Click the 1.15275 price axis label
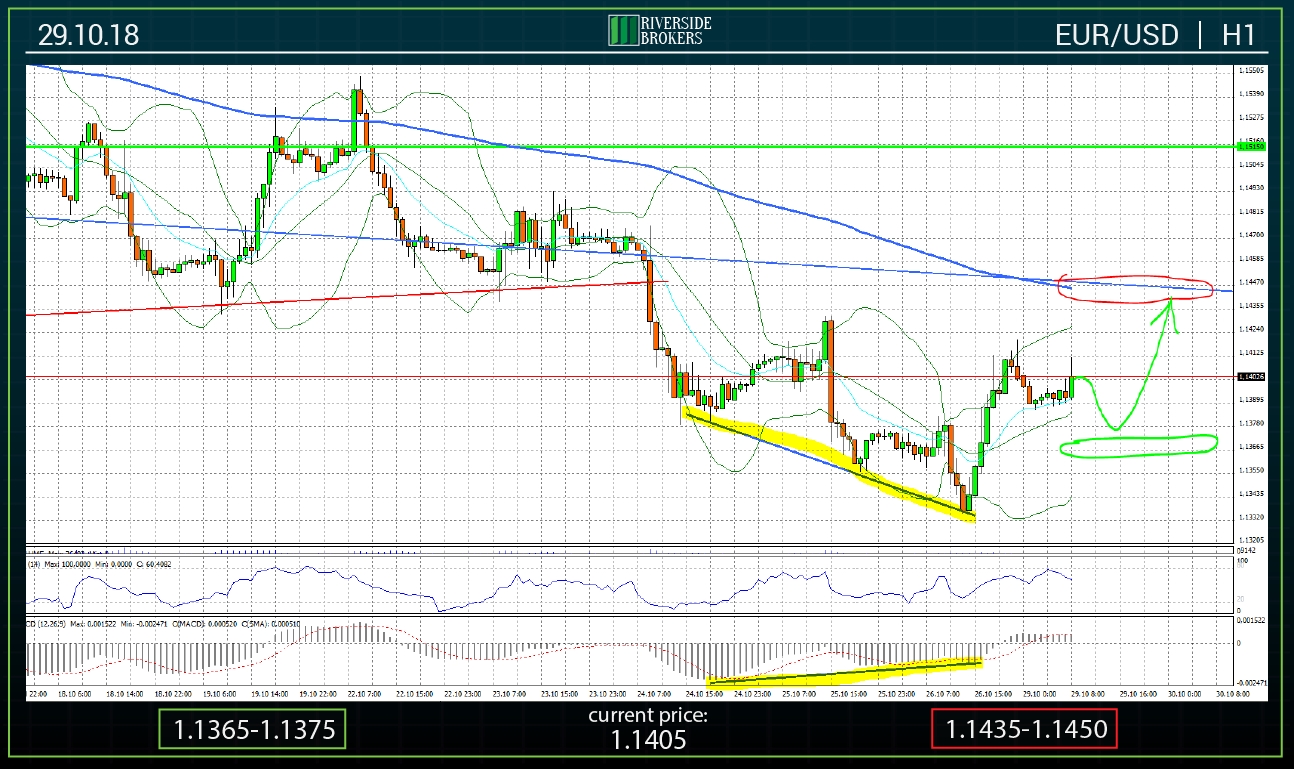Image resolution: width=1294 pixels, height=769 pixels. coord(1251,117)
